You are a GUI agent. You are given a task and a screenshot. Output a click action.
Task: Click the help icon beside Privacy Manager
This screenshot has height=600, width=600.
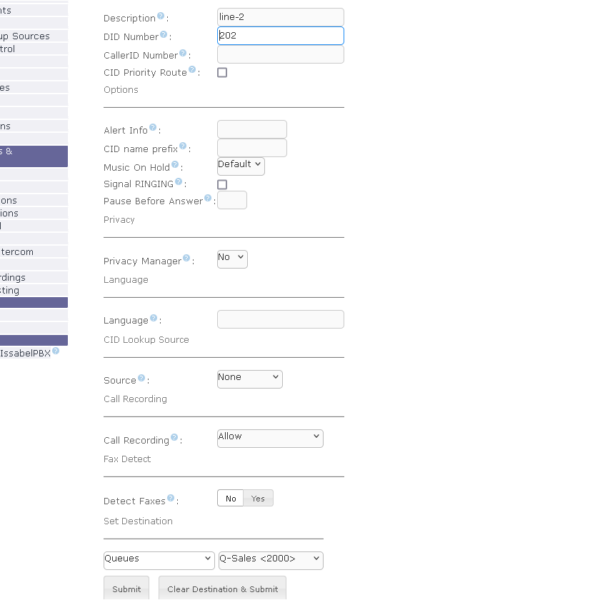pos(187,258)
